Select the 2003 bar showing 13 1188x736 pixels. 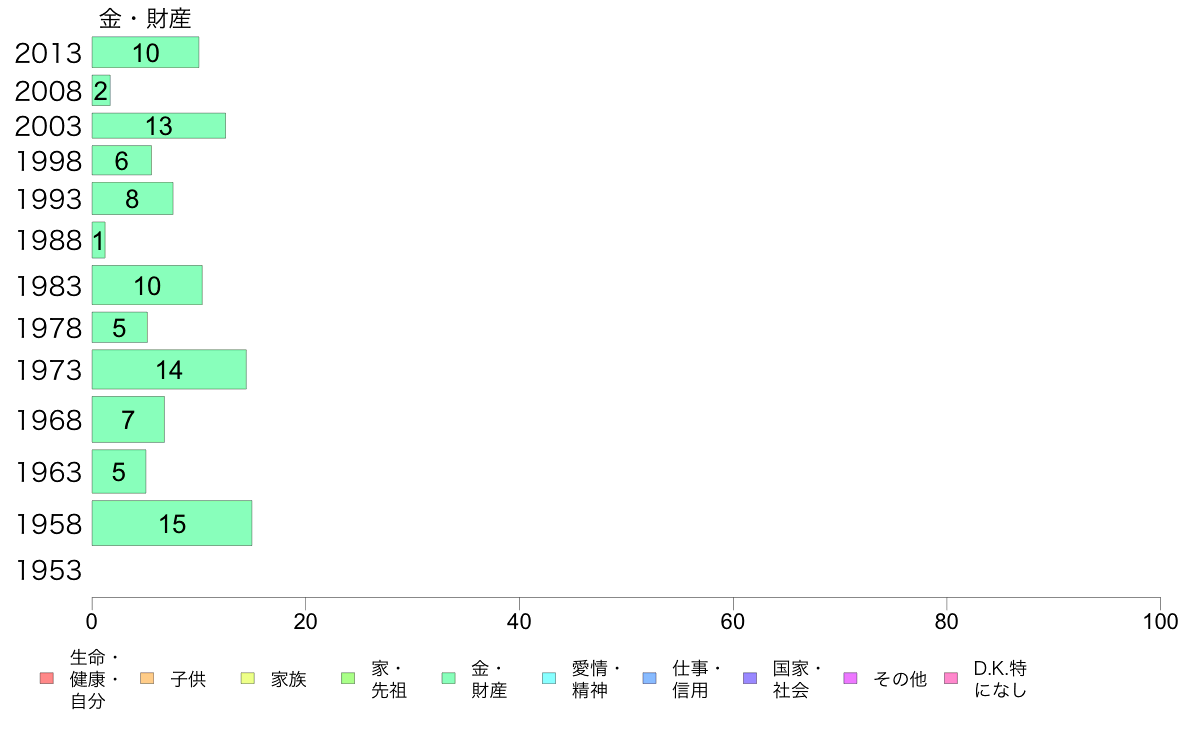[159, 126]
